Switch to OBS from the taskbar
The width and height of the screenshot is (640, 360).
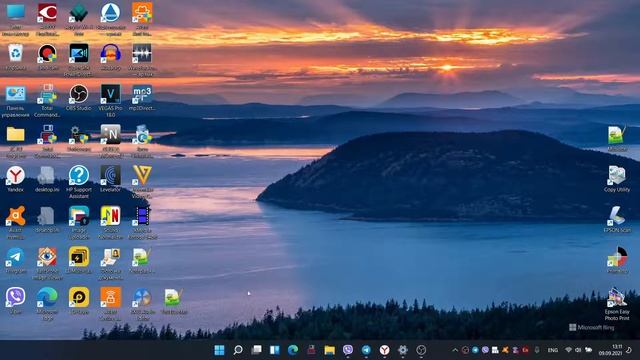click(421, 350)
